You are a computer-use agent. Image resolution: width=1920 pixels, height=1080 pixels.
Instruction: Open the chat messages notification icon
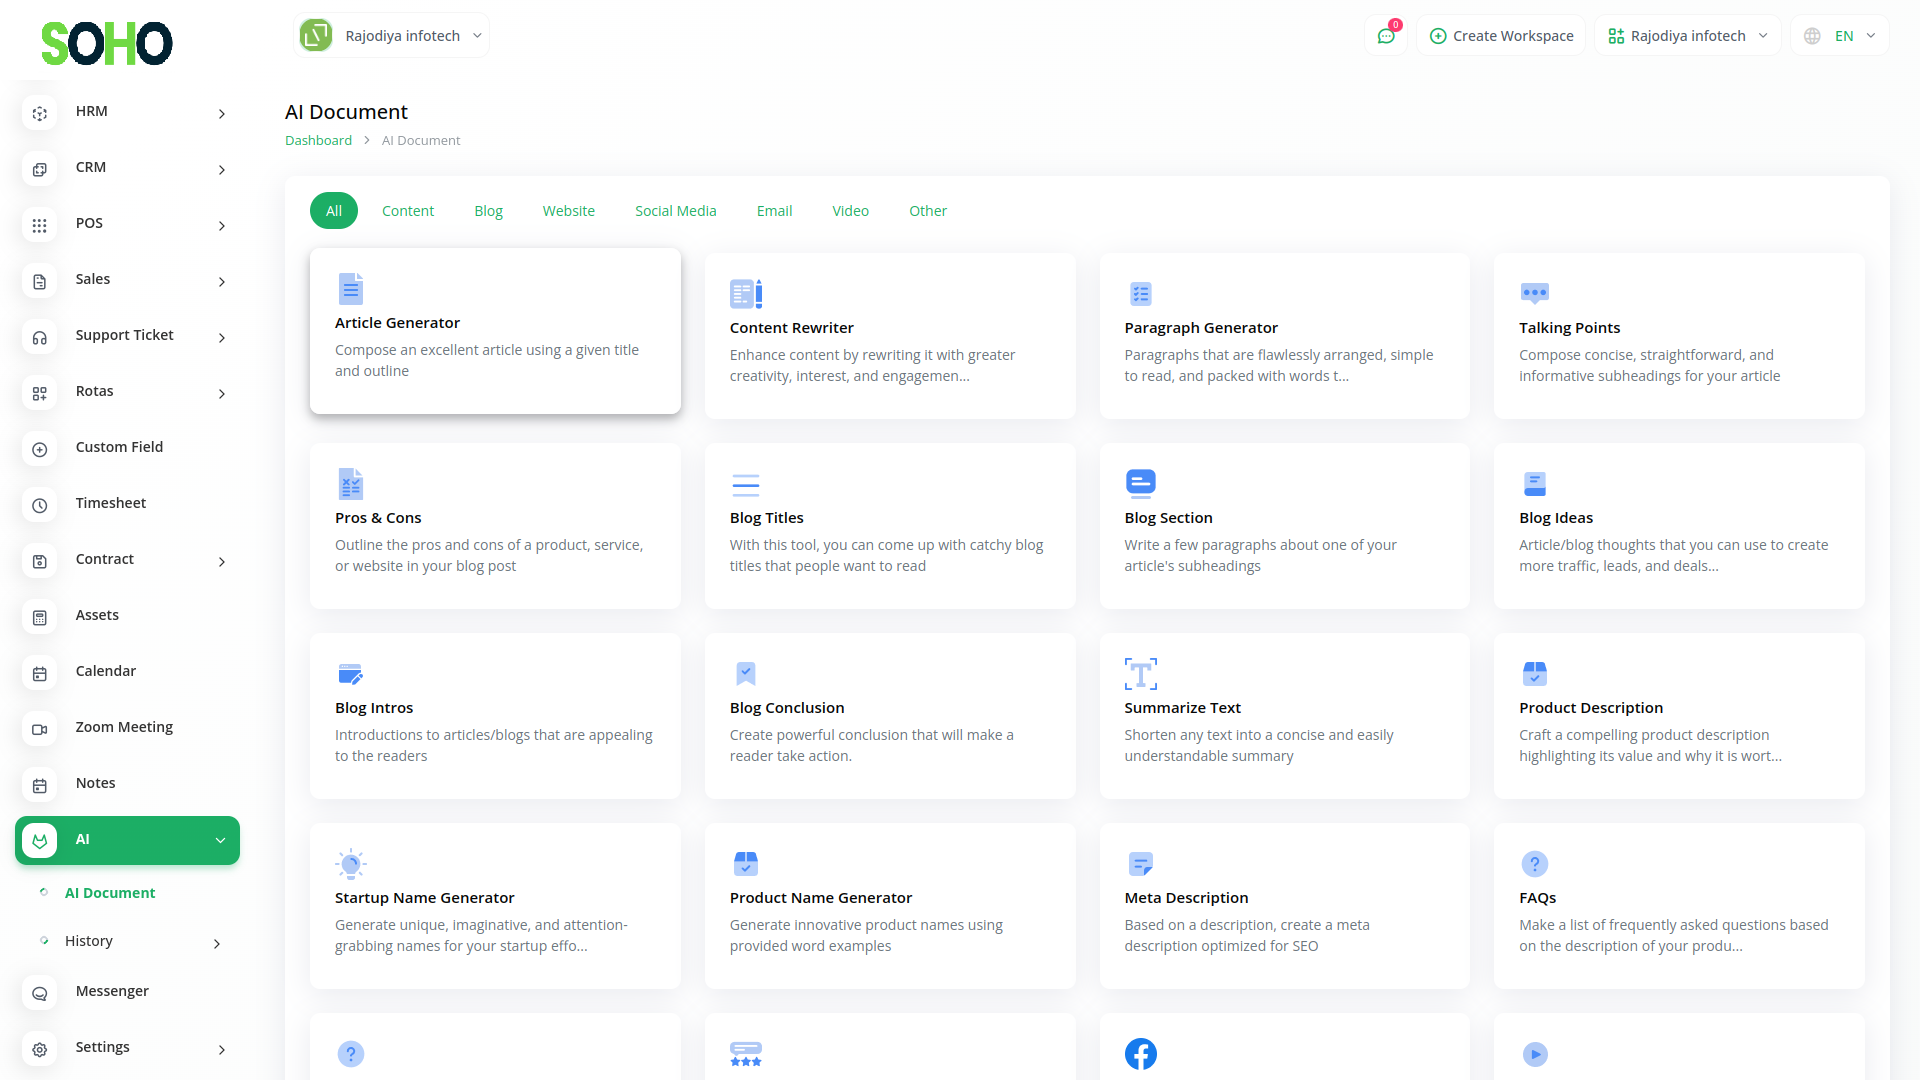point(1386,36)
